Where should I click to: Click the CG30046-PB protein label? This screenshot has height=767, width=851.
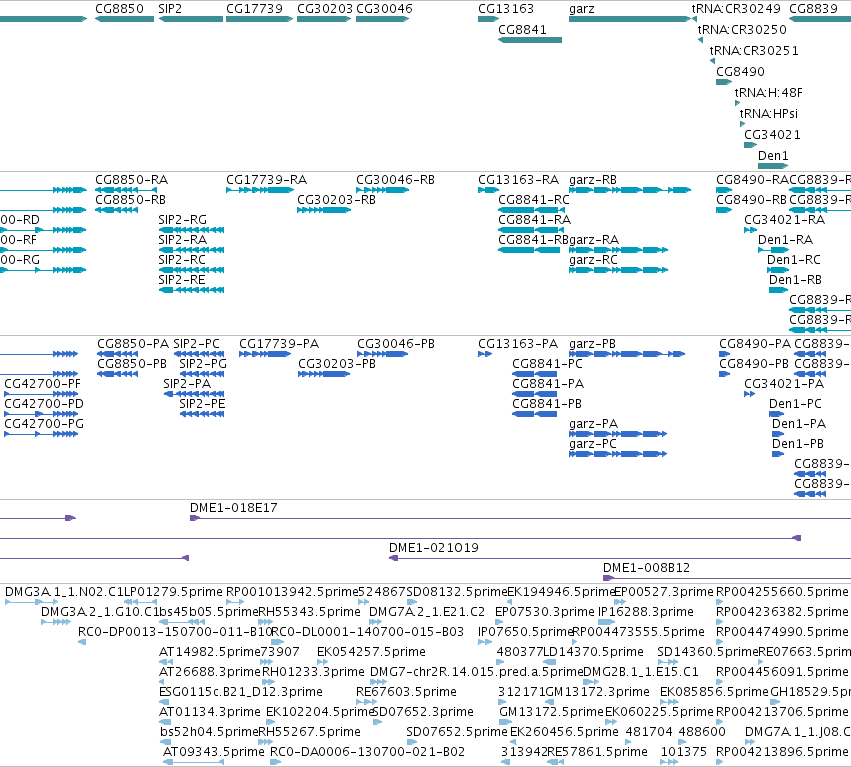396,344
